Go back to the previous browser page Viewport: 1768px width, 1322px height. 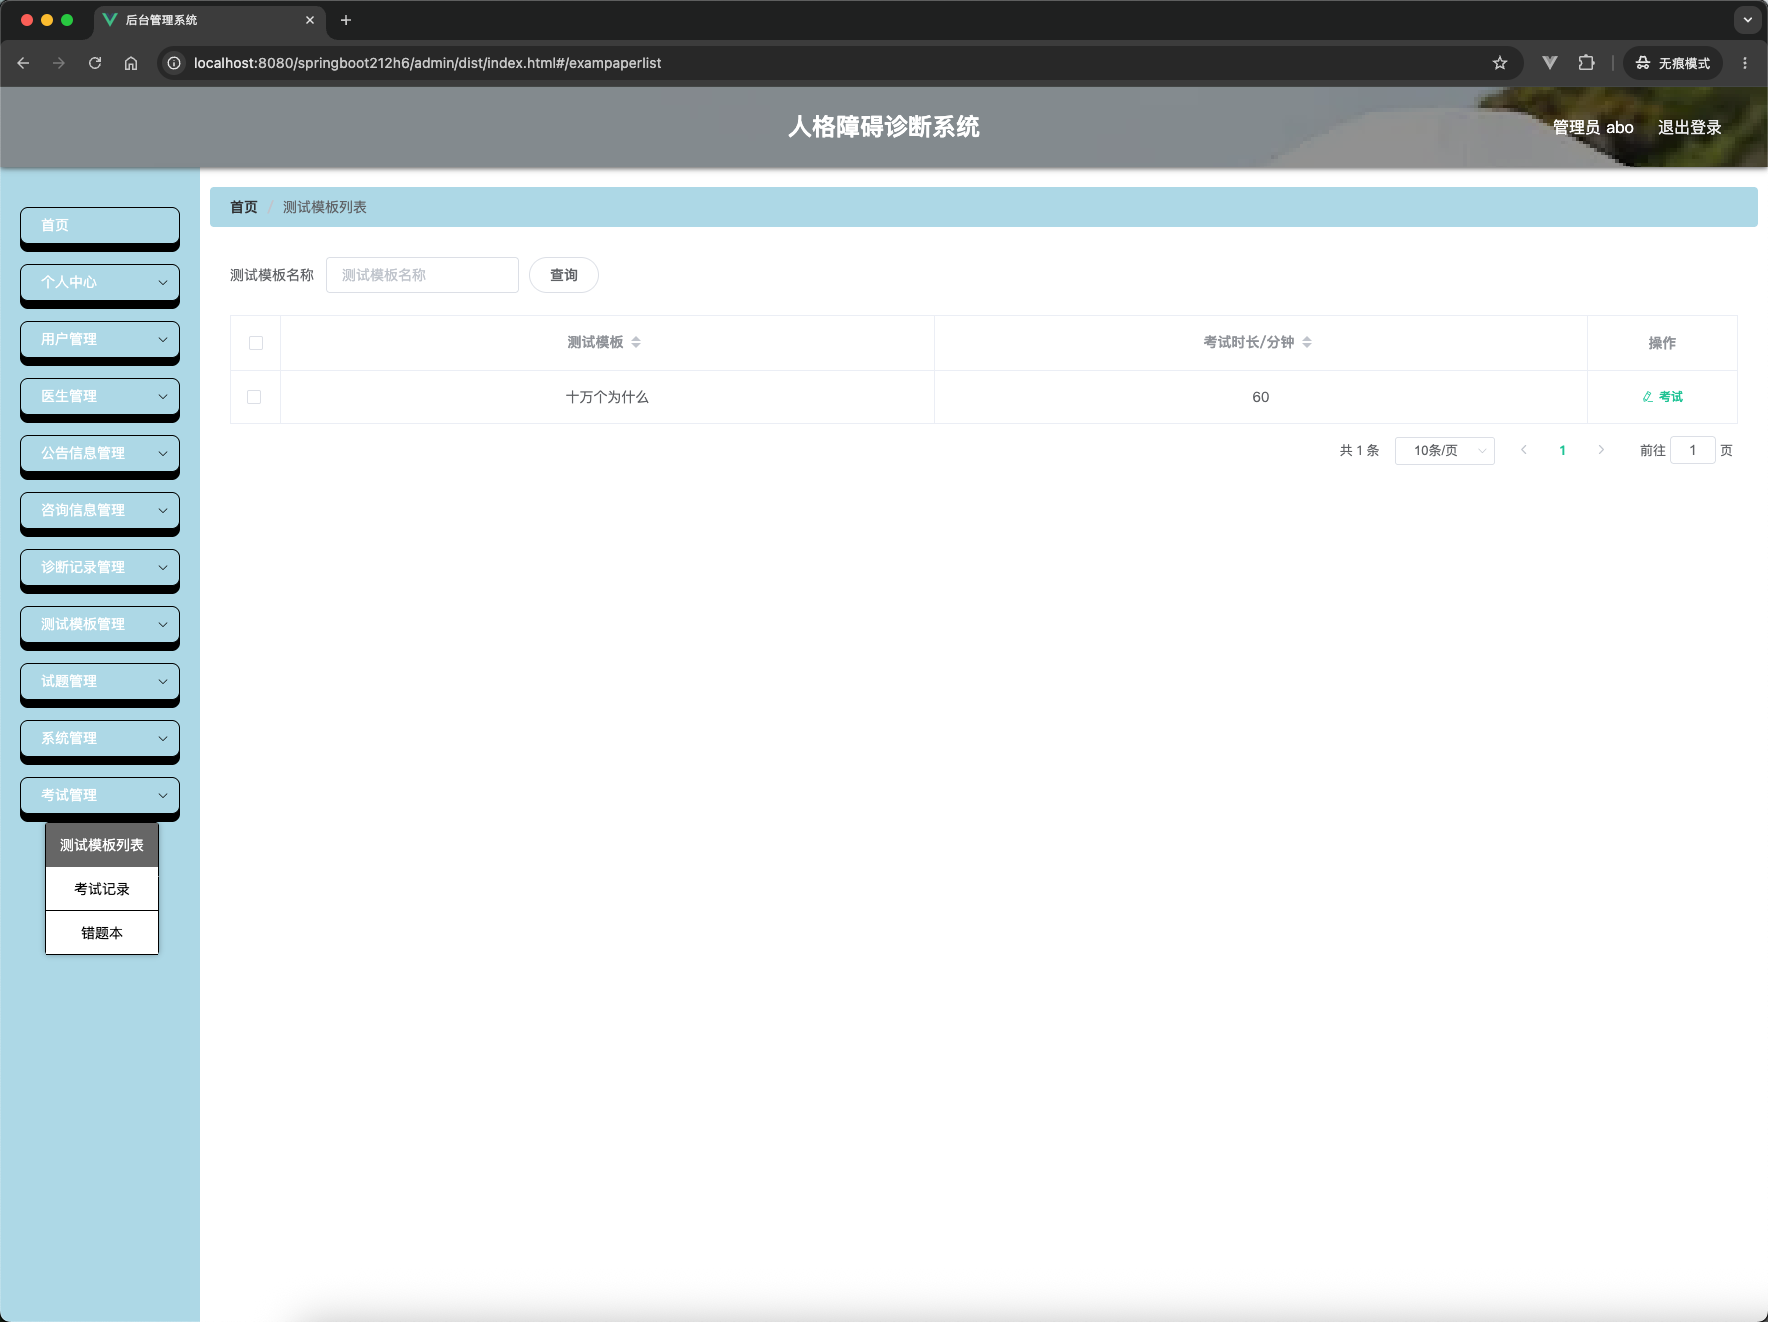pyautogui.click(x=23, y=63)
